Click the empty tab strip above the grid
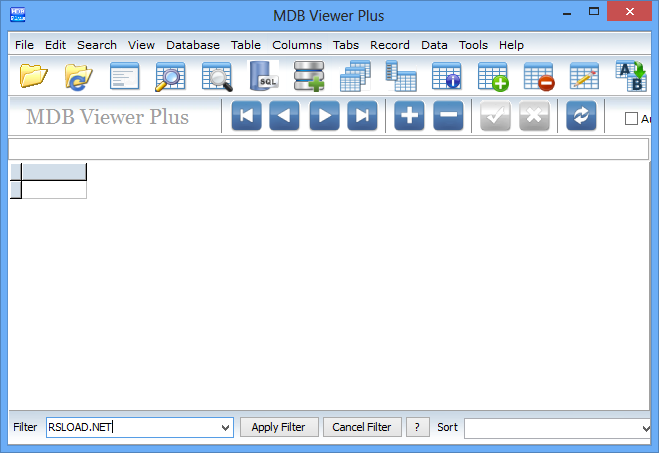This screenshot has width=659, height=453. 328,149
